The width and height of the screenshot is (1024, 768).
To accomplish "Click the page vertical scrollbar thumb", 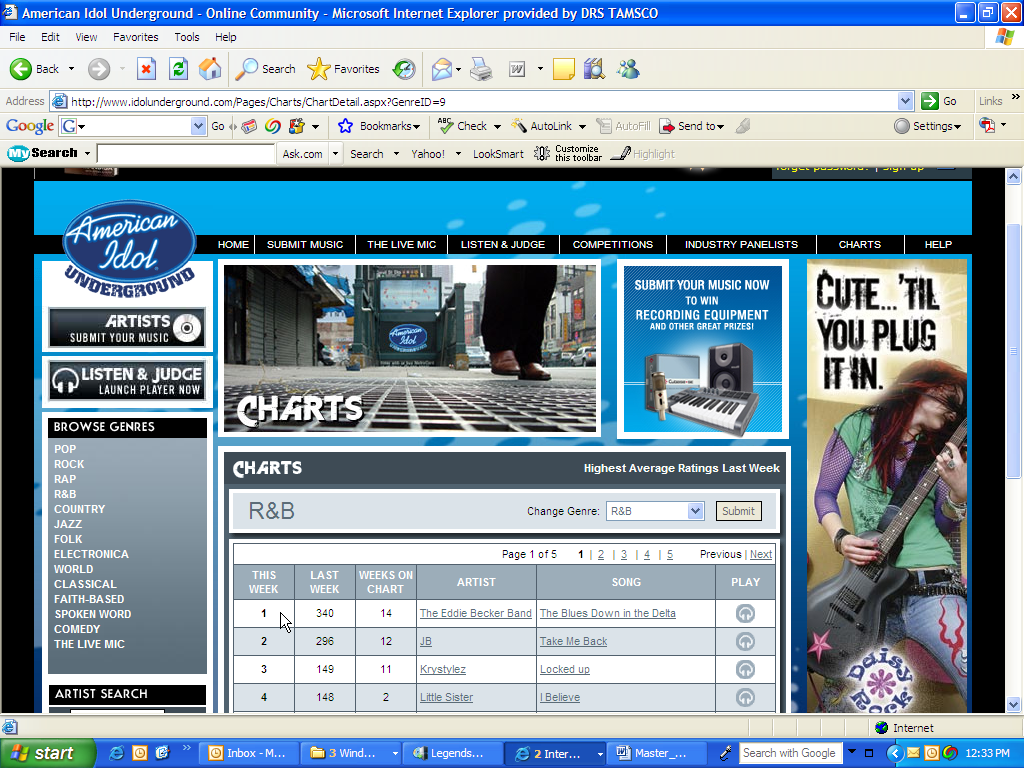I will [1013, 351].
